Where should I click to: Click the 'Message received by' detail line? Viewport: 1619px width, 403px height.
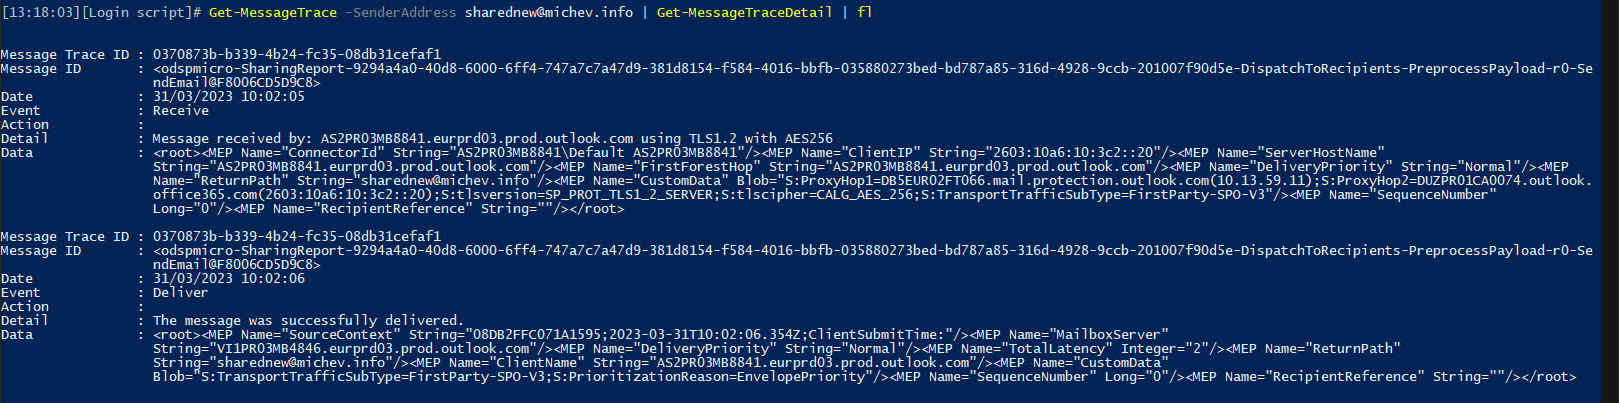492,139
